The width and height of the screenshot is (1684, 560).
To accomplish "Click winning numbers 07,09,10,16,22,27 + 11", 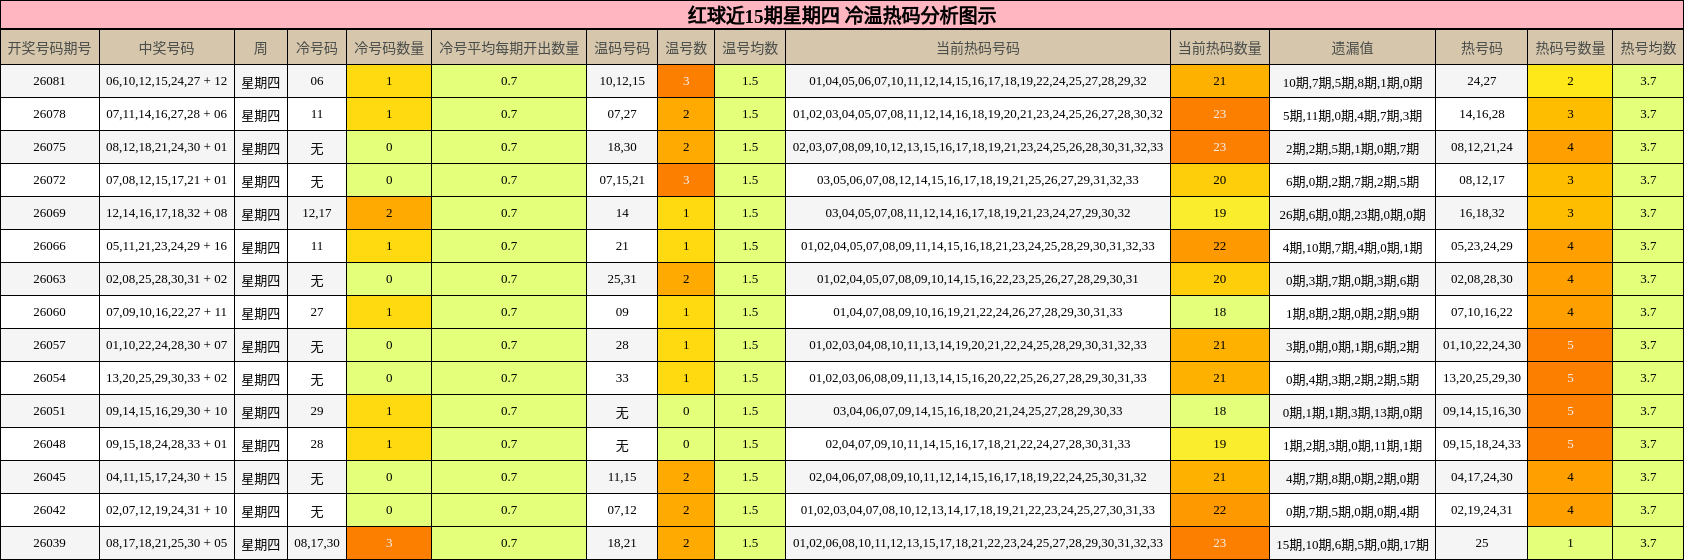I will pos(167,312).
